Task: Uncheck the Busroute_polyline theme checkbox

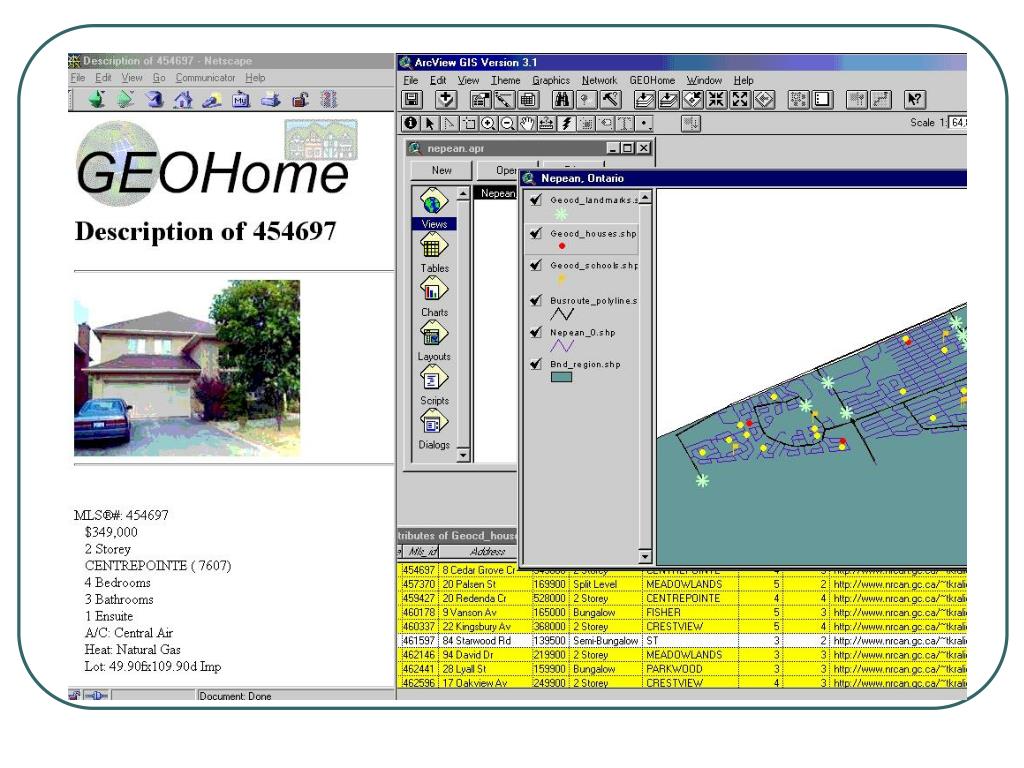Action: coord(536,300)
